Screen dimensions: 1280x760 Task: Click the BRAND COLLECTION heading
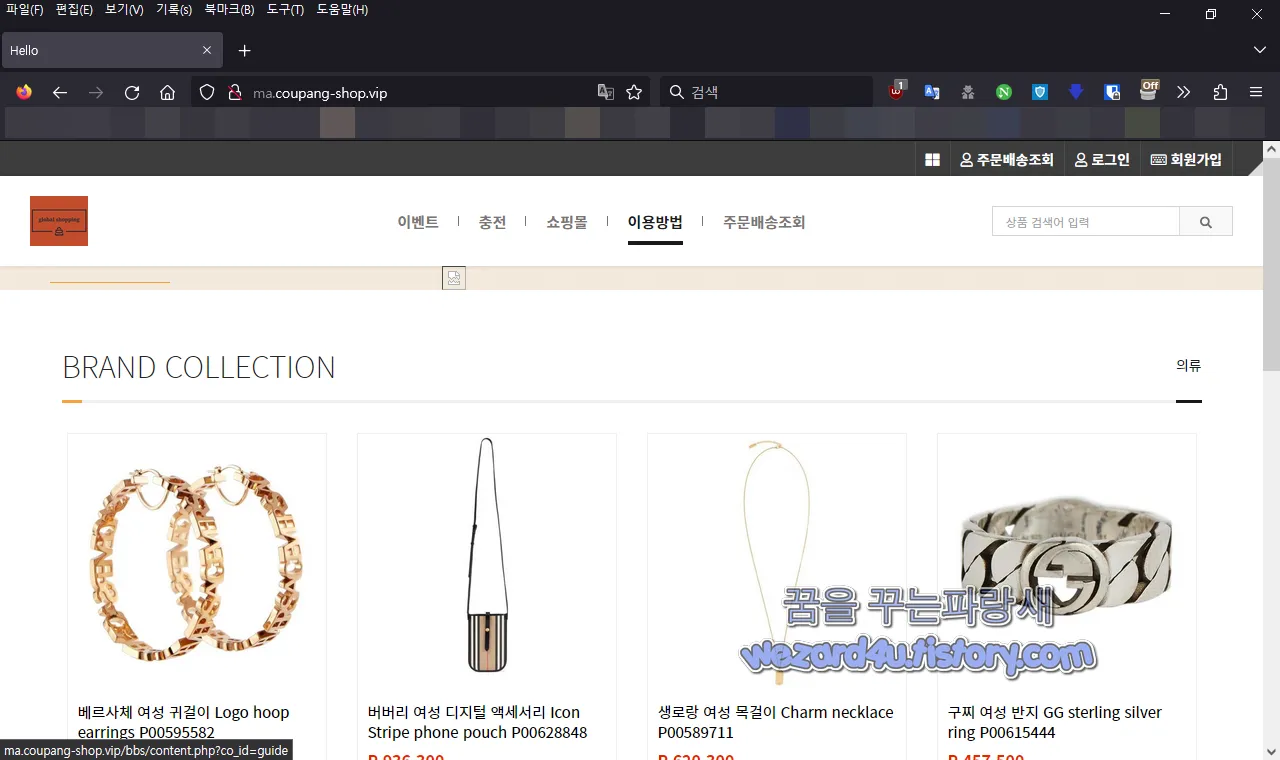[199, 367]
